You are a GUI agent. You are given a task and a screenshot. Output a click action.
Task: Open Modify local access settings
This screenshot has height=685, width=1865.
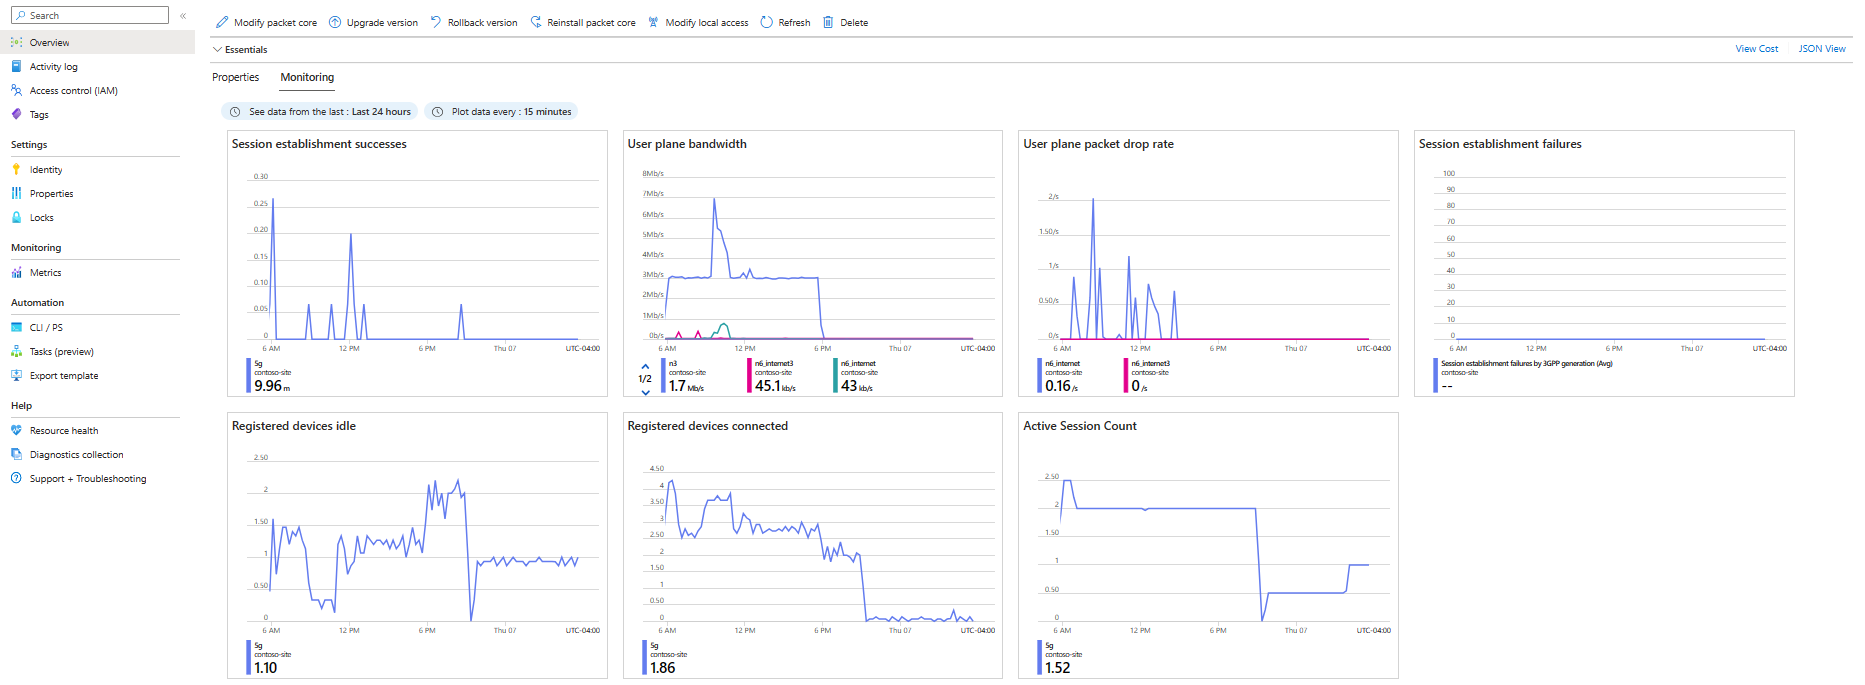pyautogui.click(x=698, y=22)
